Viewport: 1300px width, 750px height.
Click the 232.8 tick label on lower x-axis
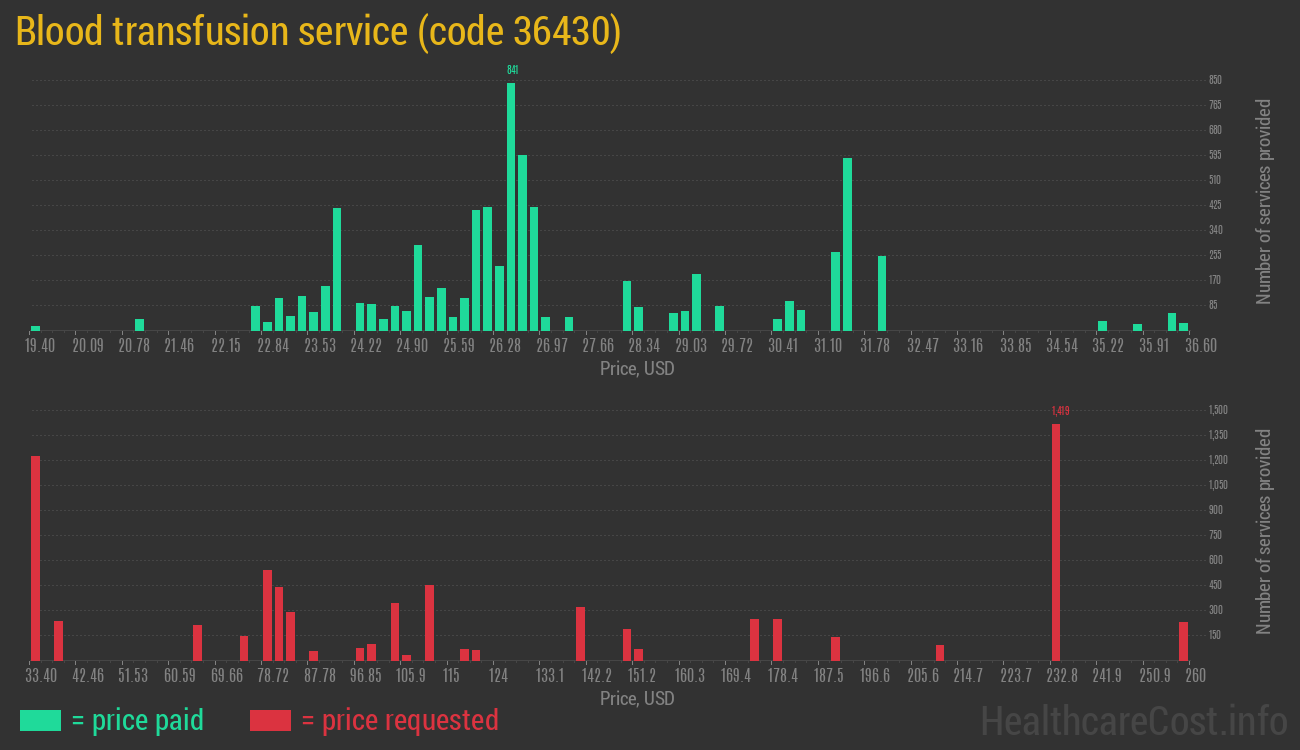[x=1061, y=676]
